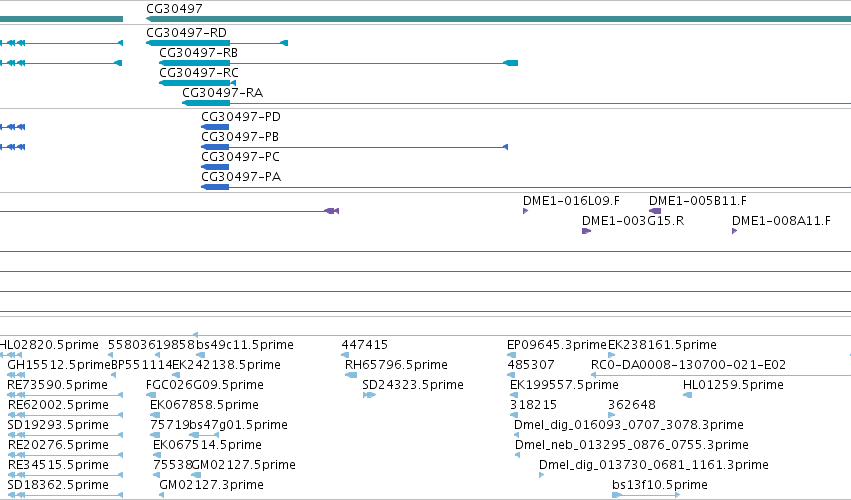Open EST RH65796.5prime
851x500 pixels.
tap(396, 365)
